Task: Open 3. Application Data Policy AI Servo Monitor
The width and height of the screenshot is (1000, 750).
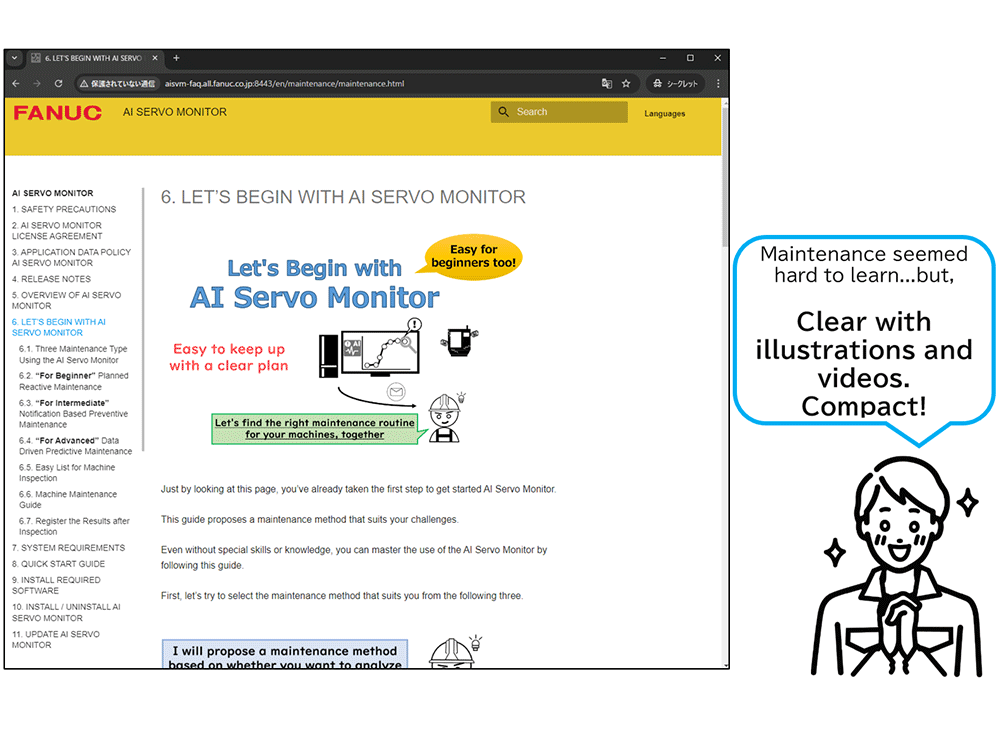Action: click(x=71, y=258)
